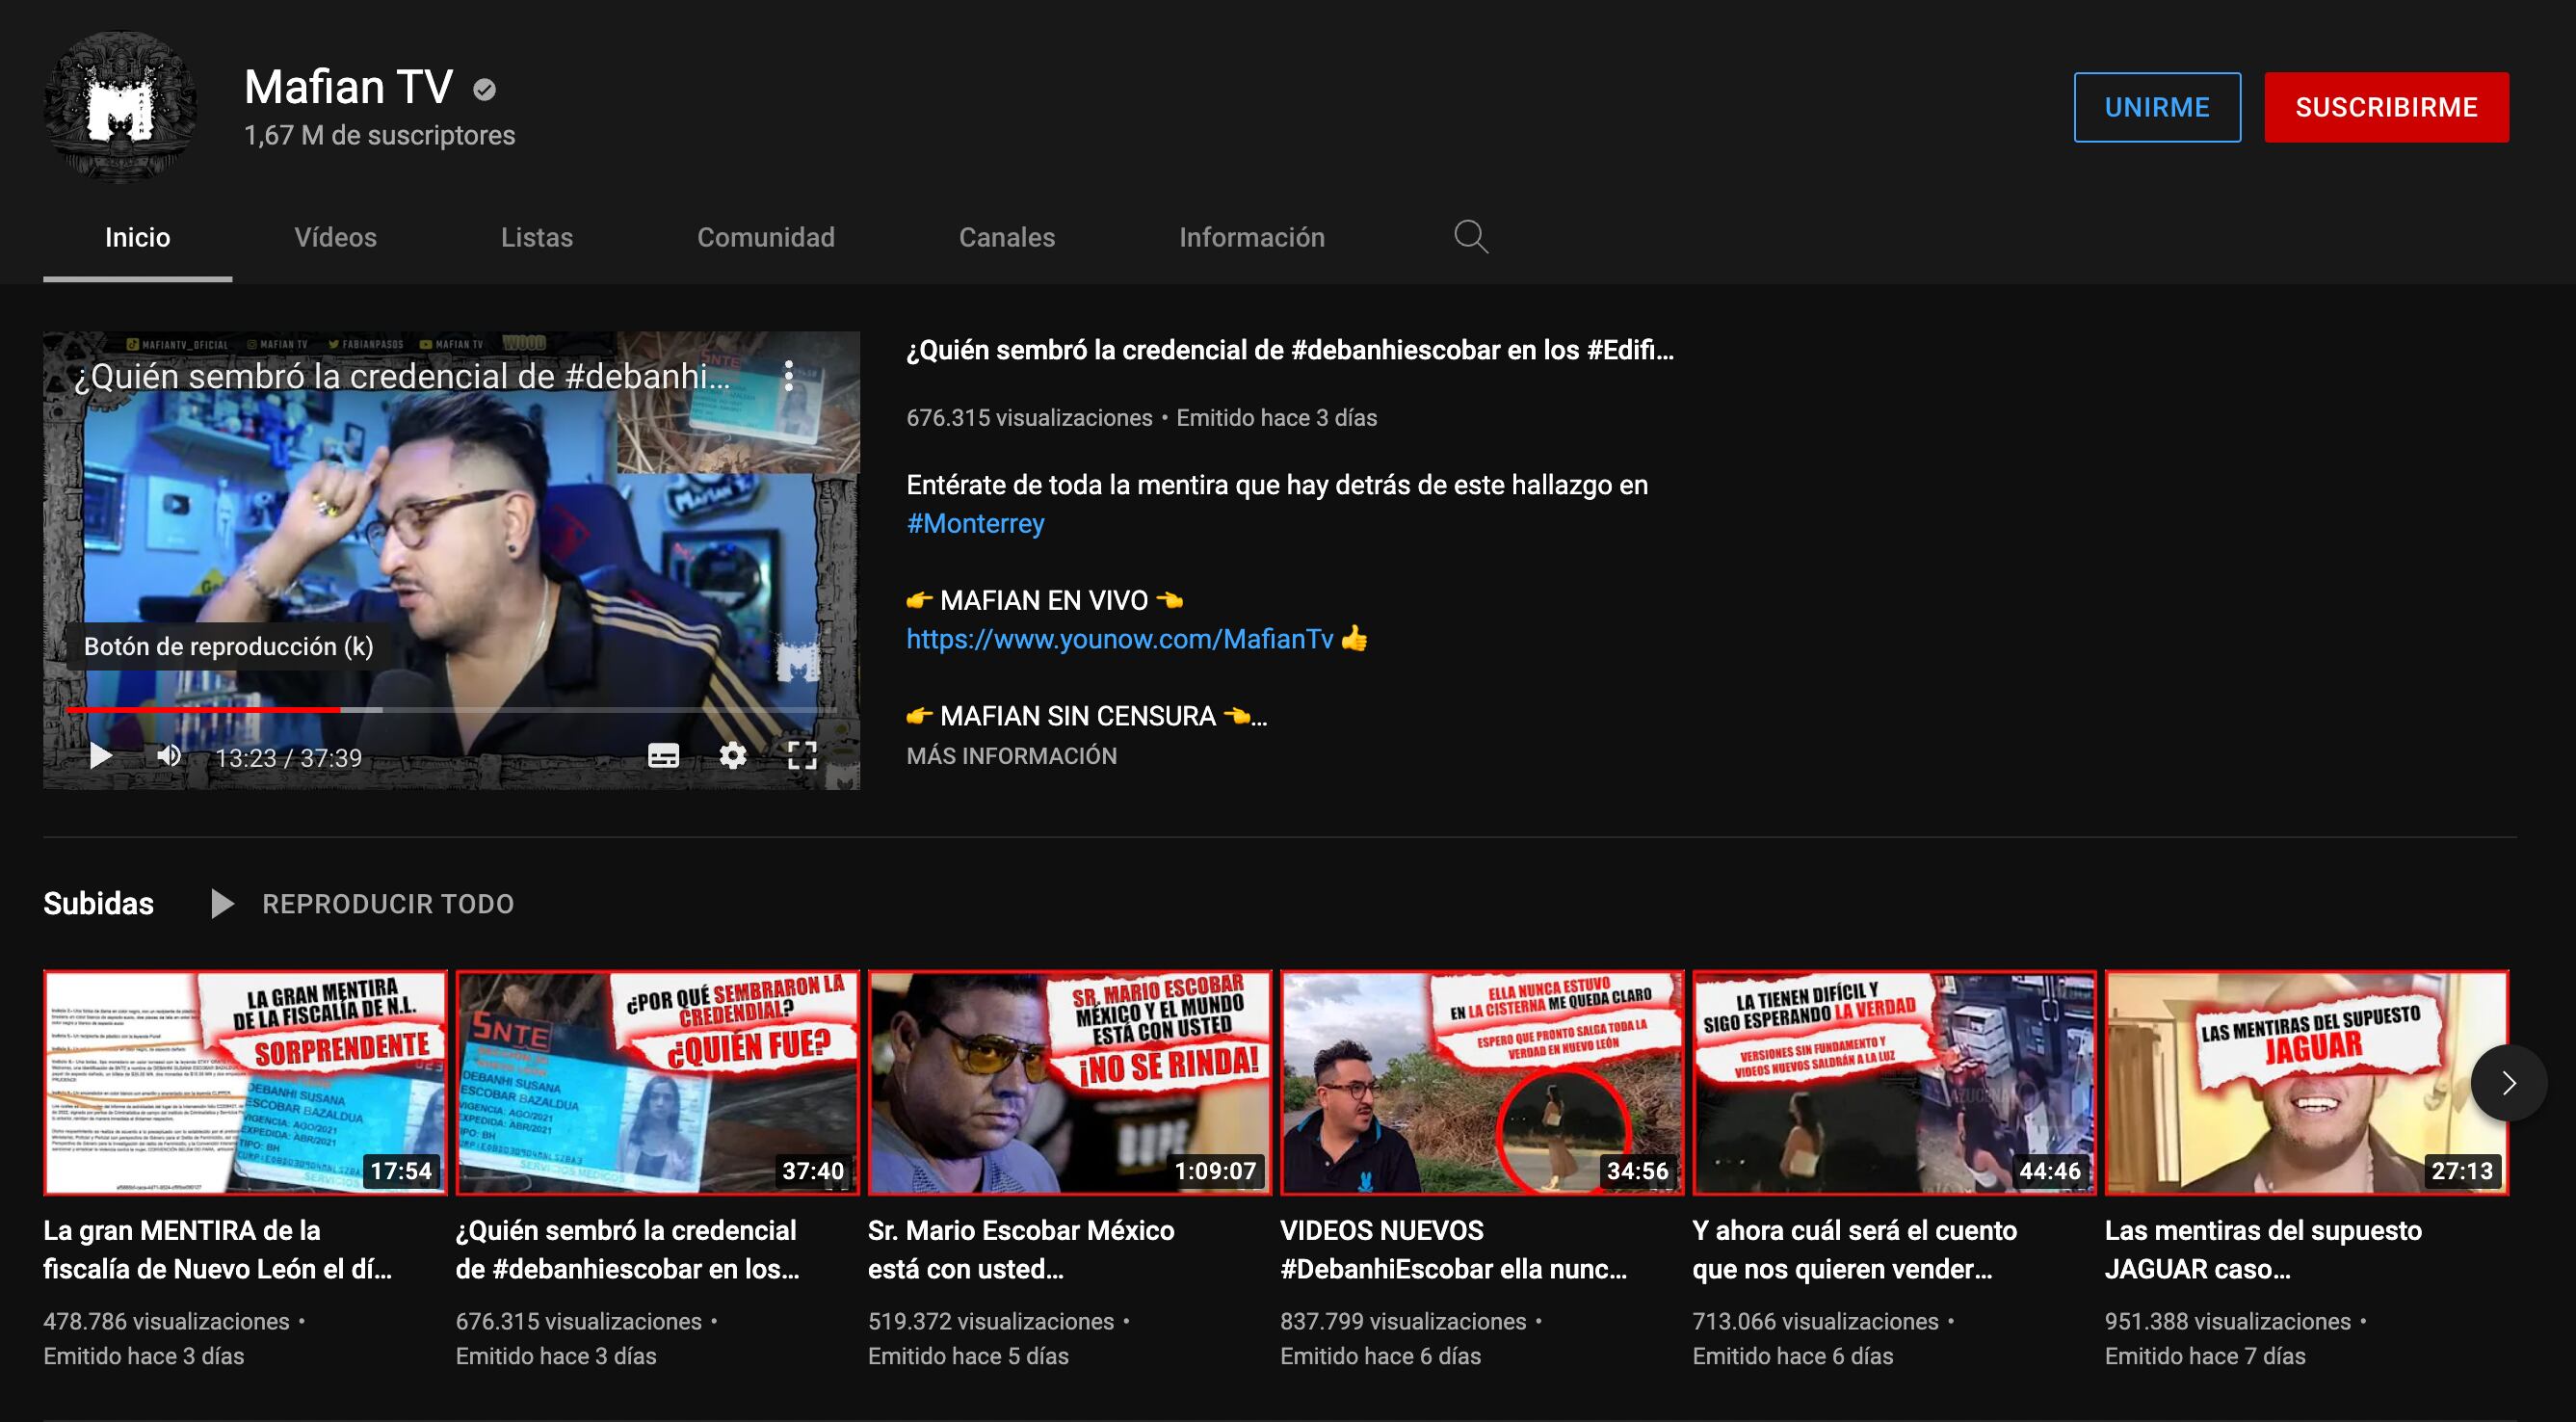Click the Mafian TV channel avatar
The height and width of the screenshot is (1422, 2576).
coord(120,107)
